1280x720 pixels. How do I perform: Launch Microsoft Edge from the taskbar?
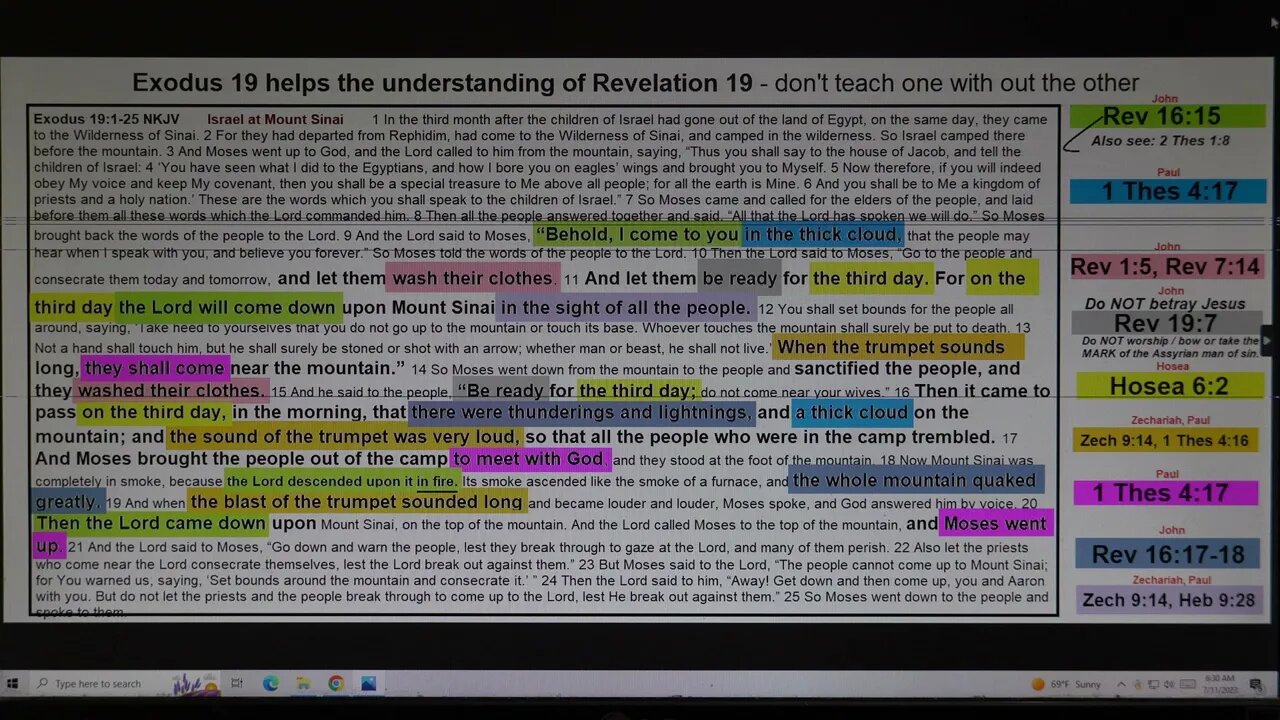click(x=270, y=684)
